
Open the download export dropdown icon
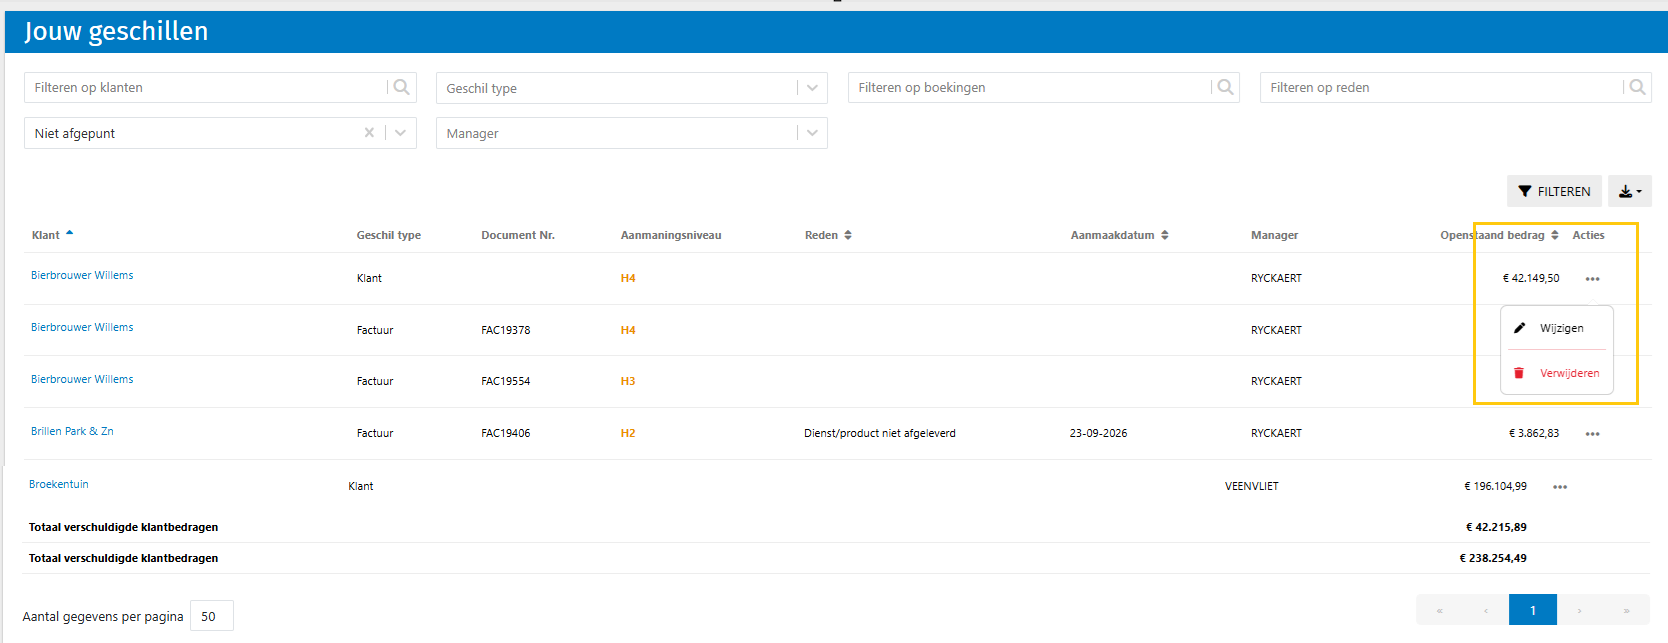pos(1629,191)
